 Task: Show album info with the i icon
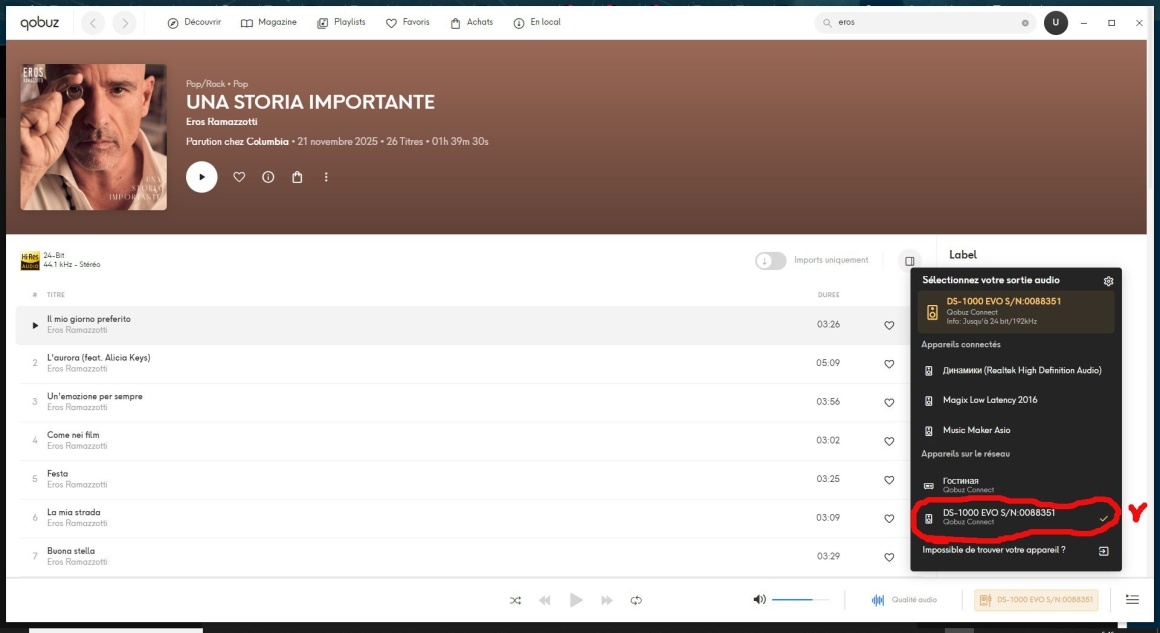(x=268, y=177)
